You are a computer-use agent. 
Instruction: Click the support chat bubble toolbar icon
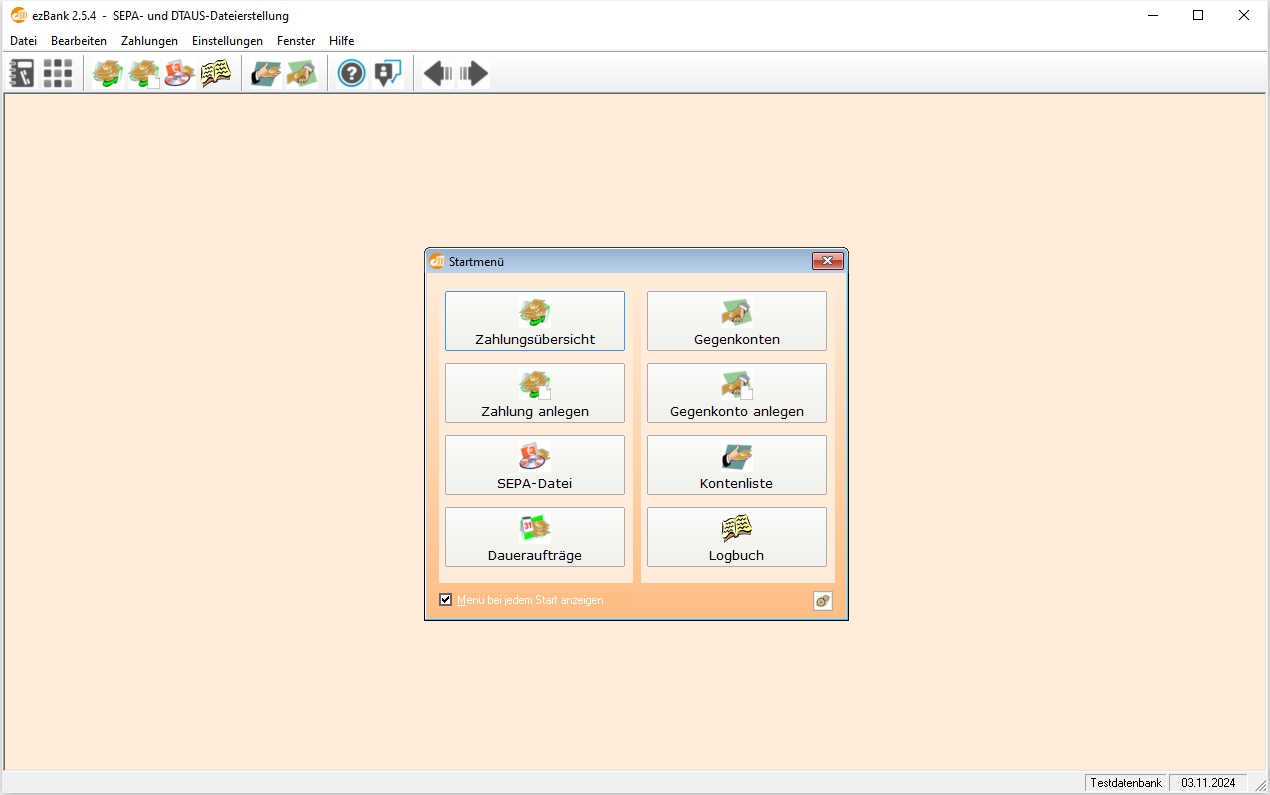tap(388, 73)
